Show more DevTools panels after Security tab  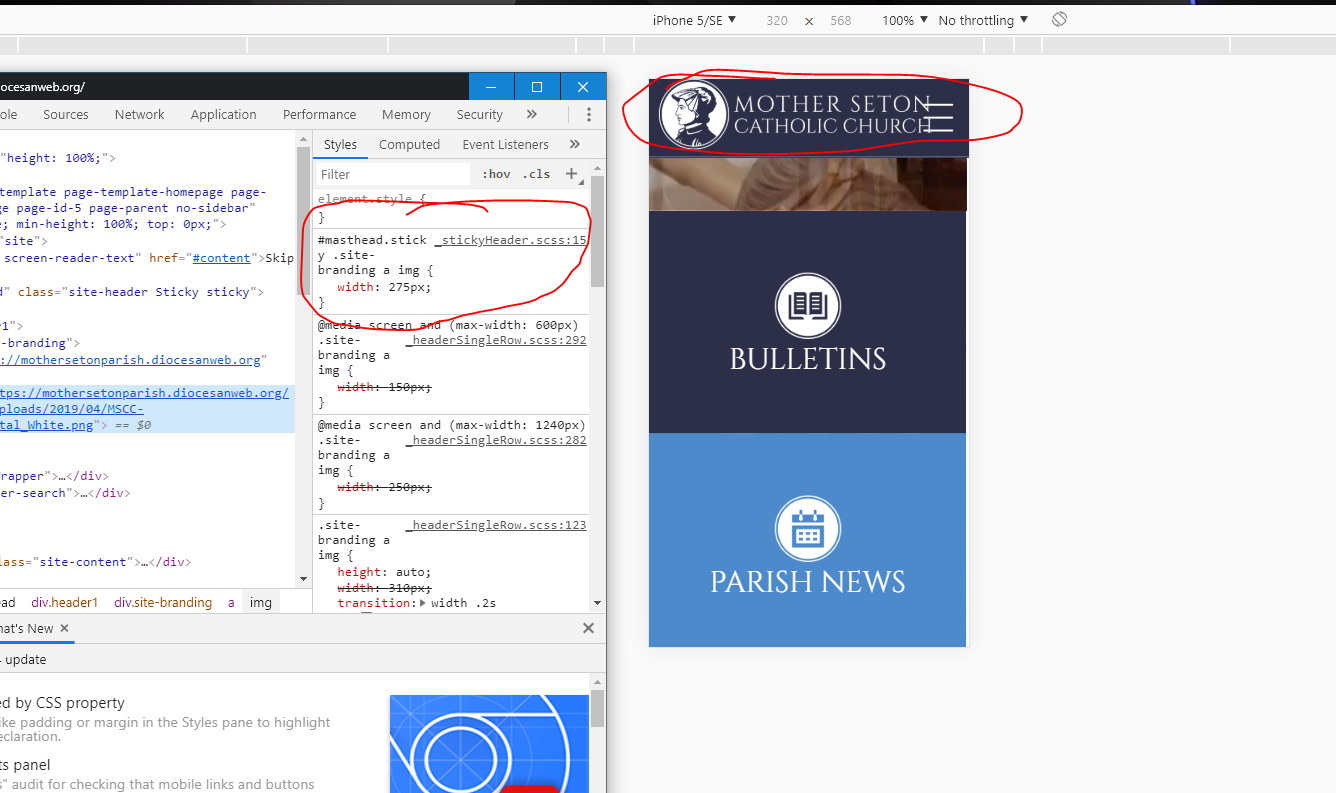click(532, 115)
